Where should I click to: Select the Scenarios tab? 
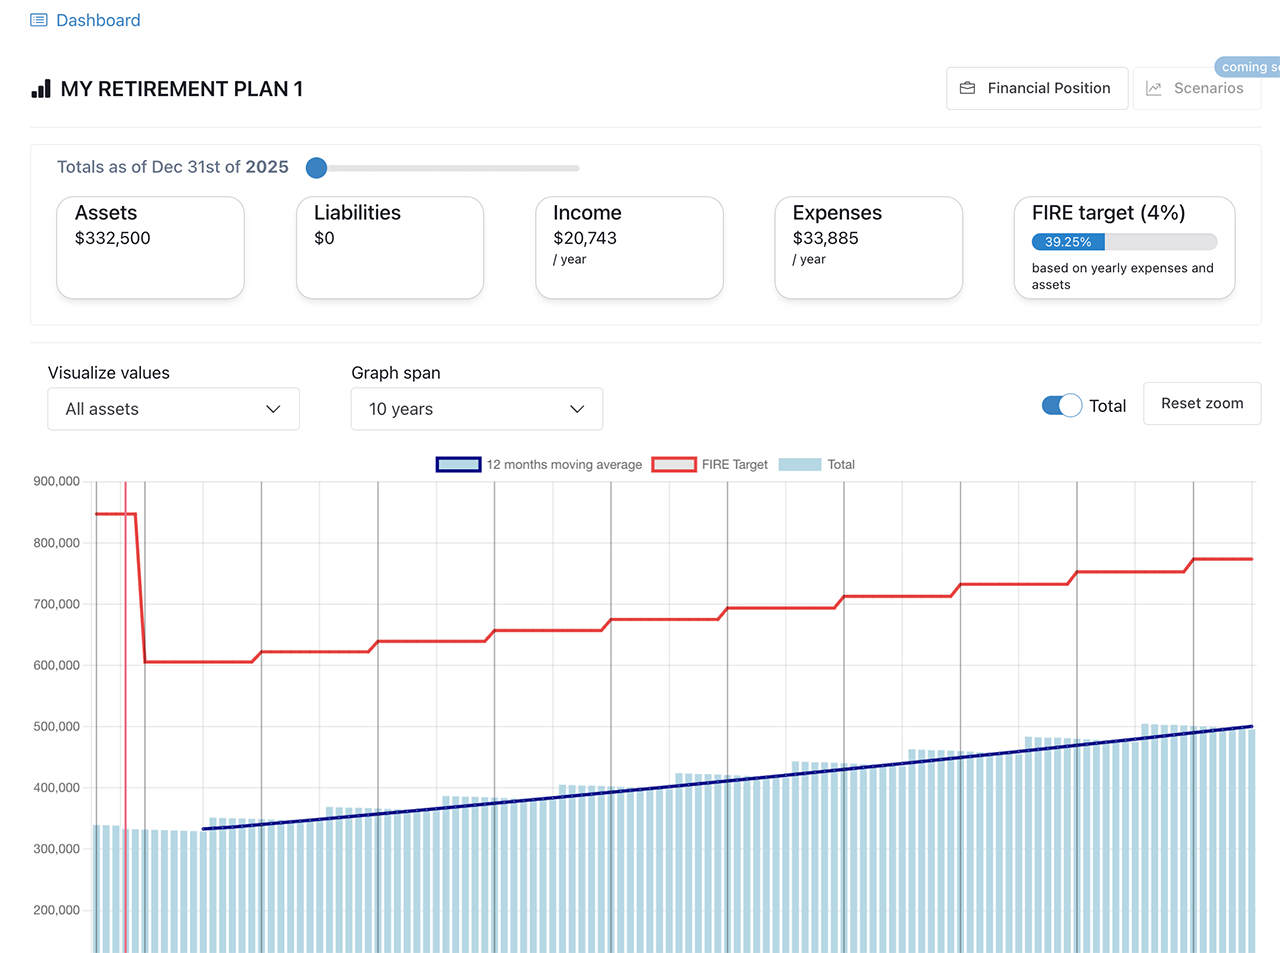click(x=1196, y=88)
